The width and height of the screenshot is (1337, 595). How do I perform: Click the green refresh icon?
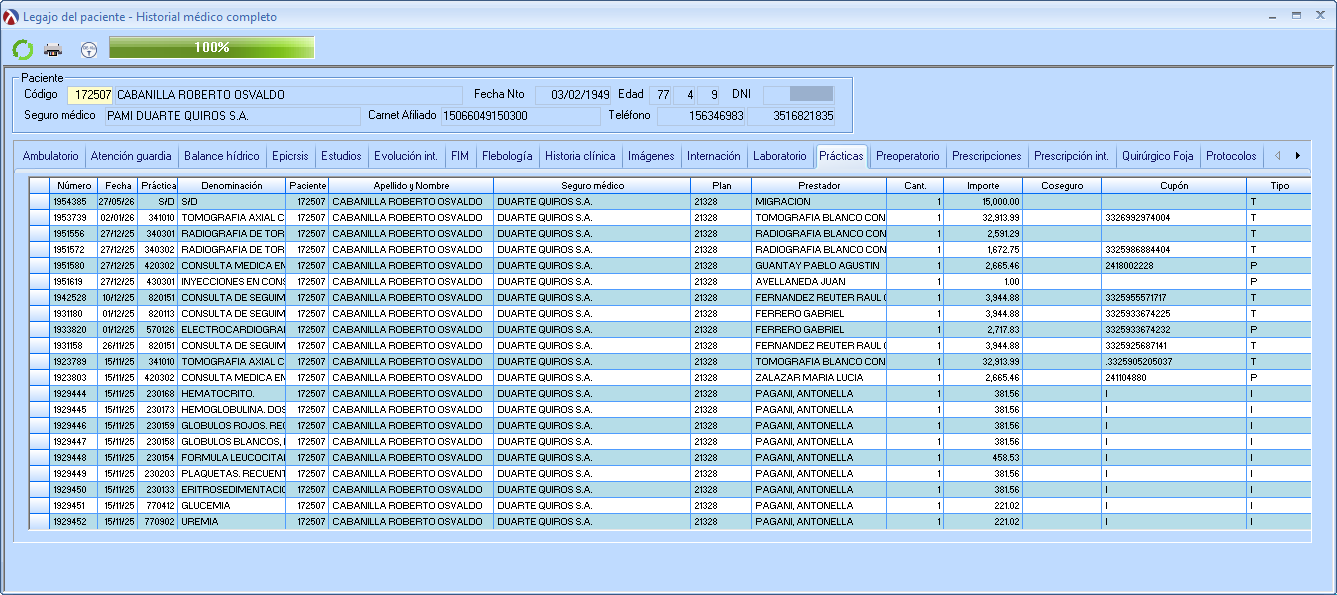pos(22,49)
